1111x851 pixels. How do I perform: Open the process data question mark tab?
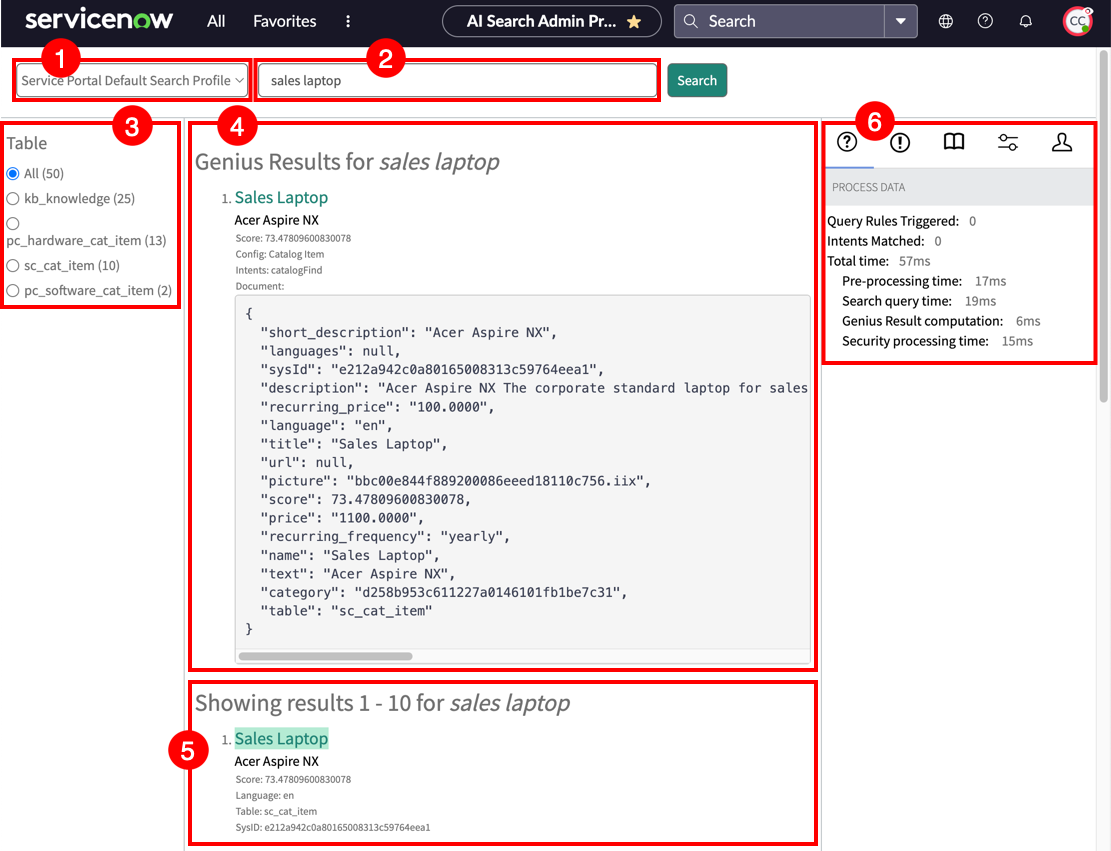tap(847, 142)
